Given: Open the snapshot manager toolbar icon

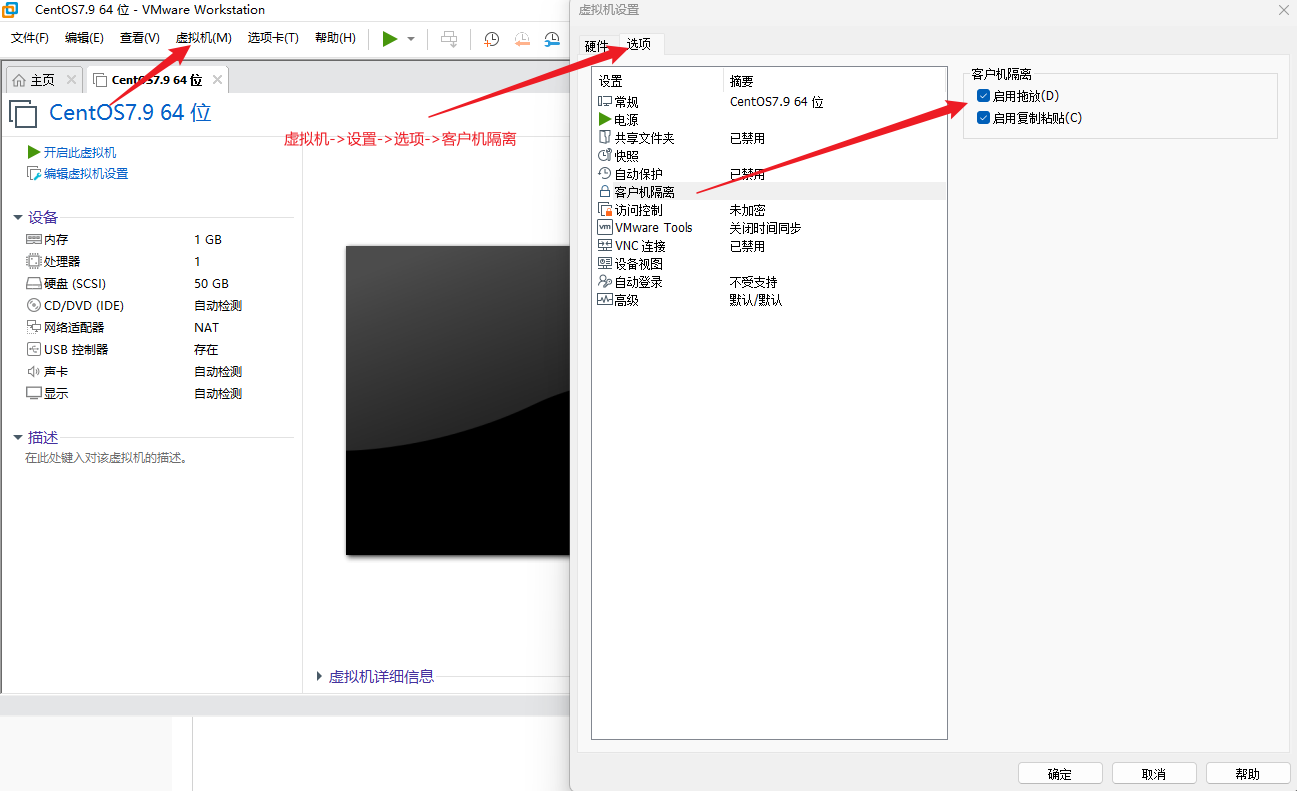Looking at the screenshot, I should [x=552, y=39].
